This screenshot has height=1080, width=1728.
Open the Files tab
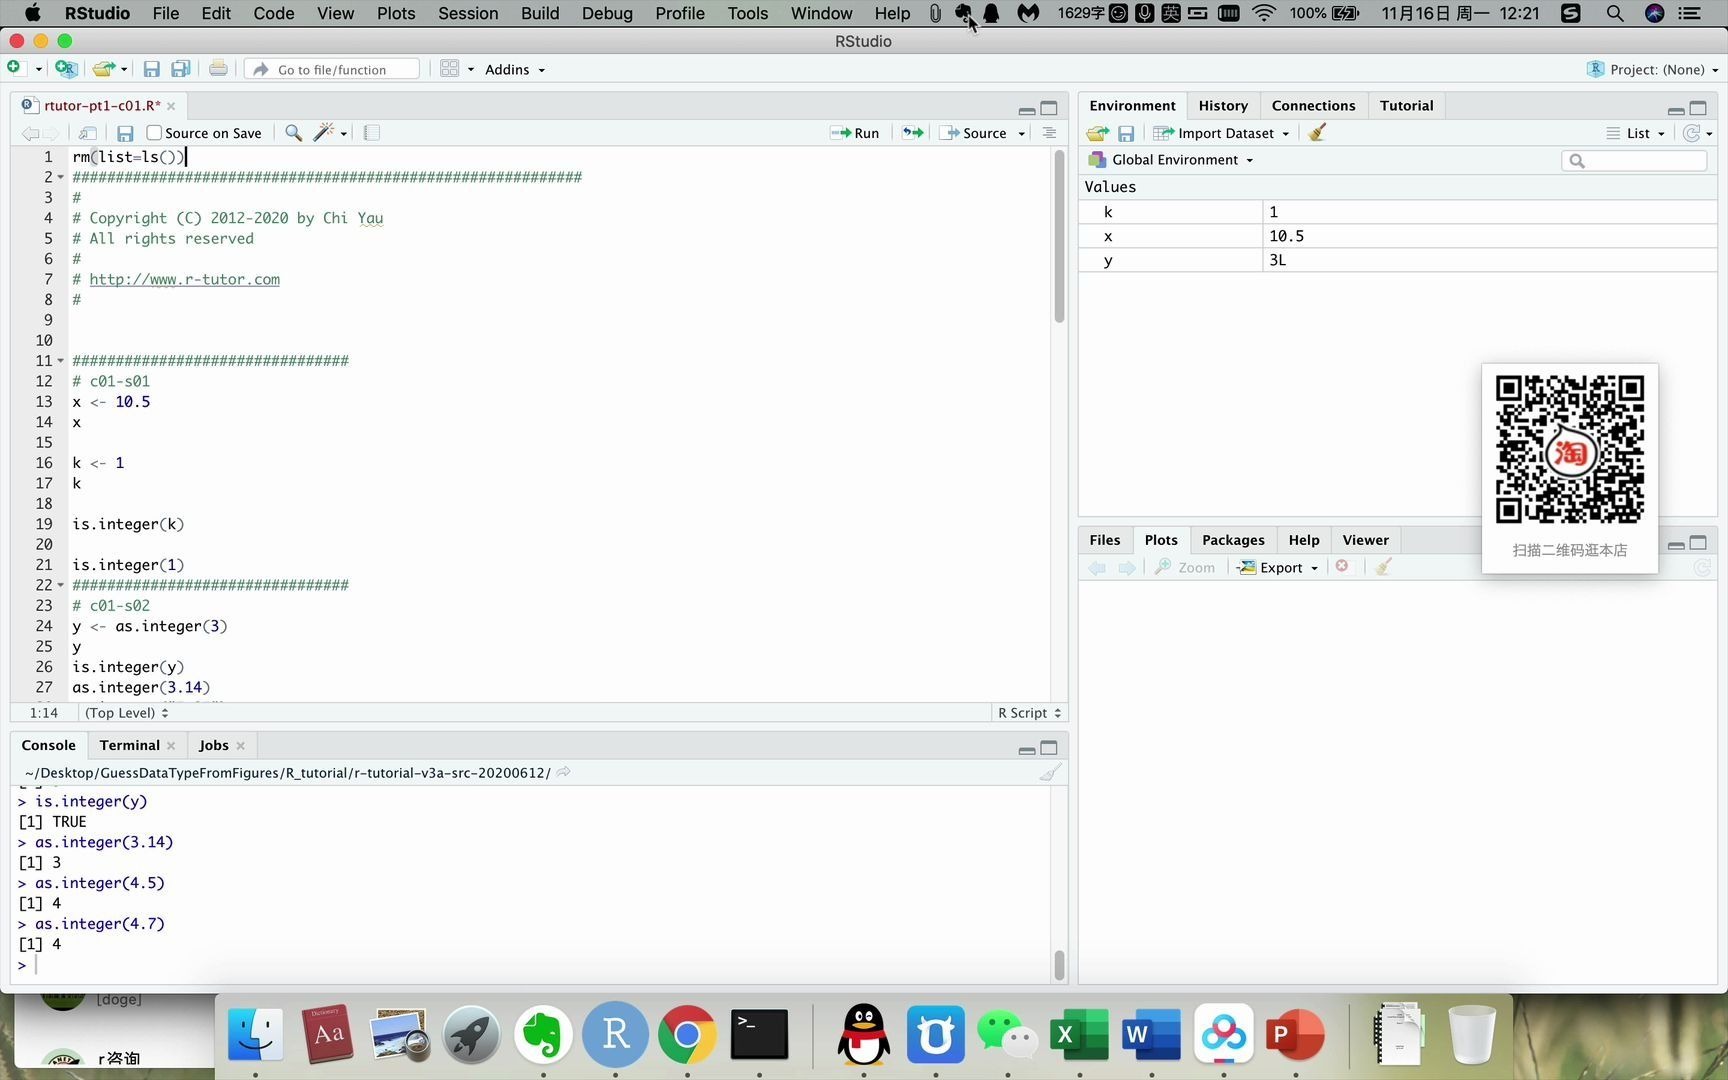click(1104, 539)
